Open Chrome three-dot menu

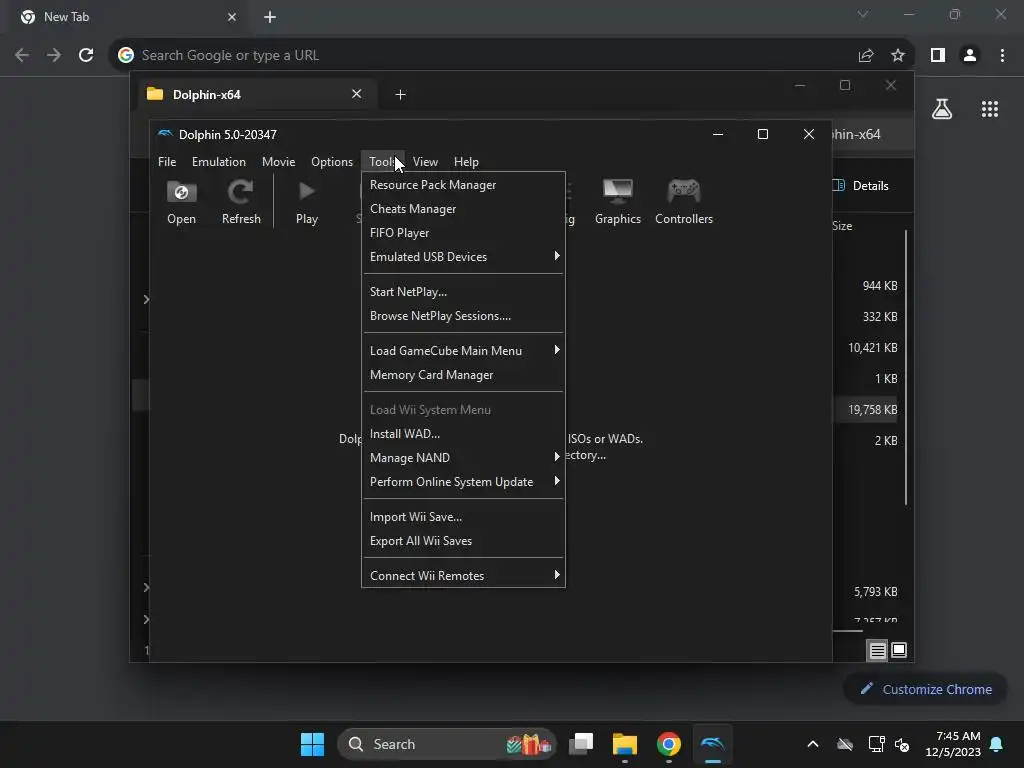click(x=1002, y=56)
